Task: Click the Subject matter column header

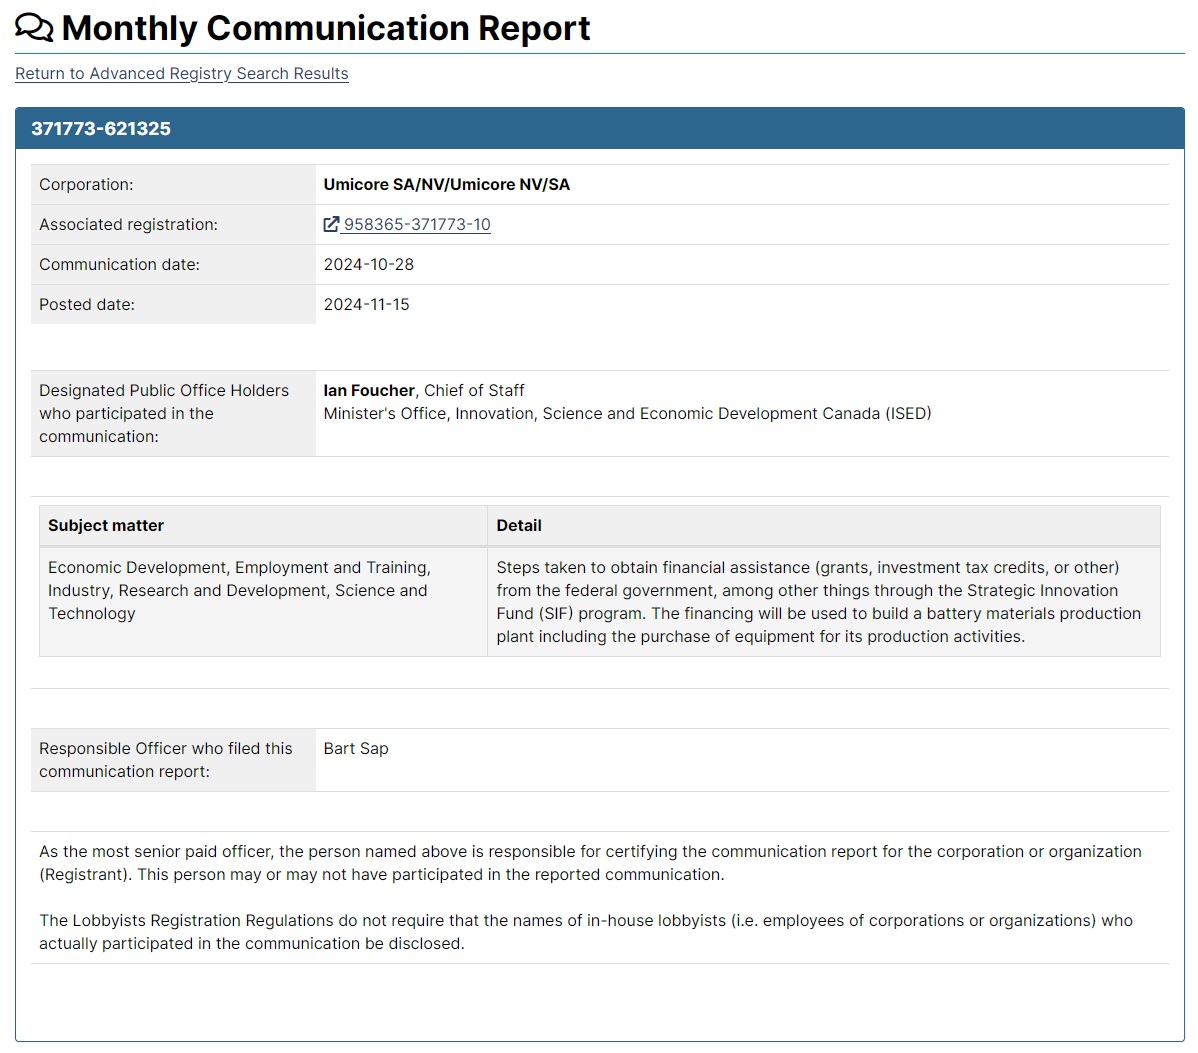Action: (x=263, y=526)
